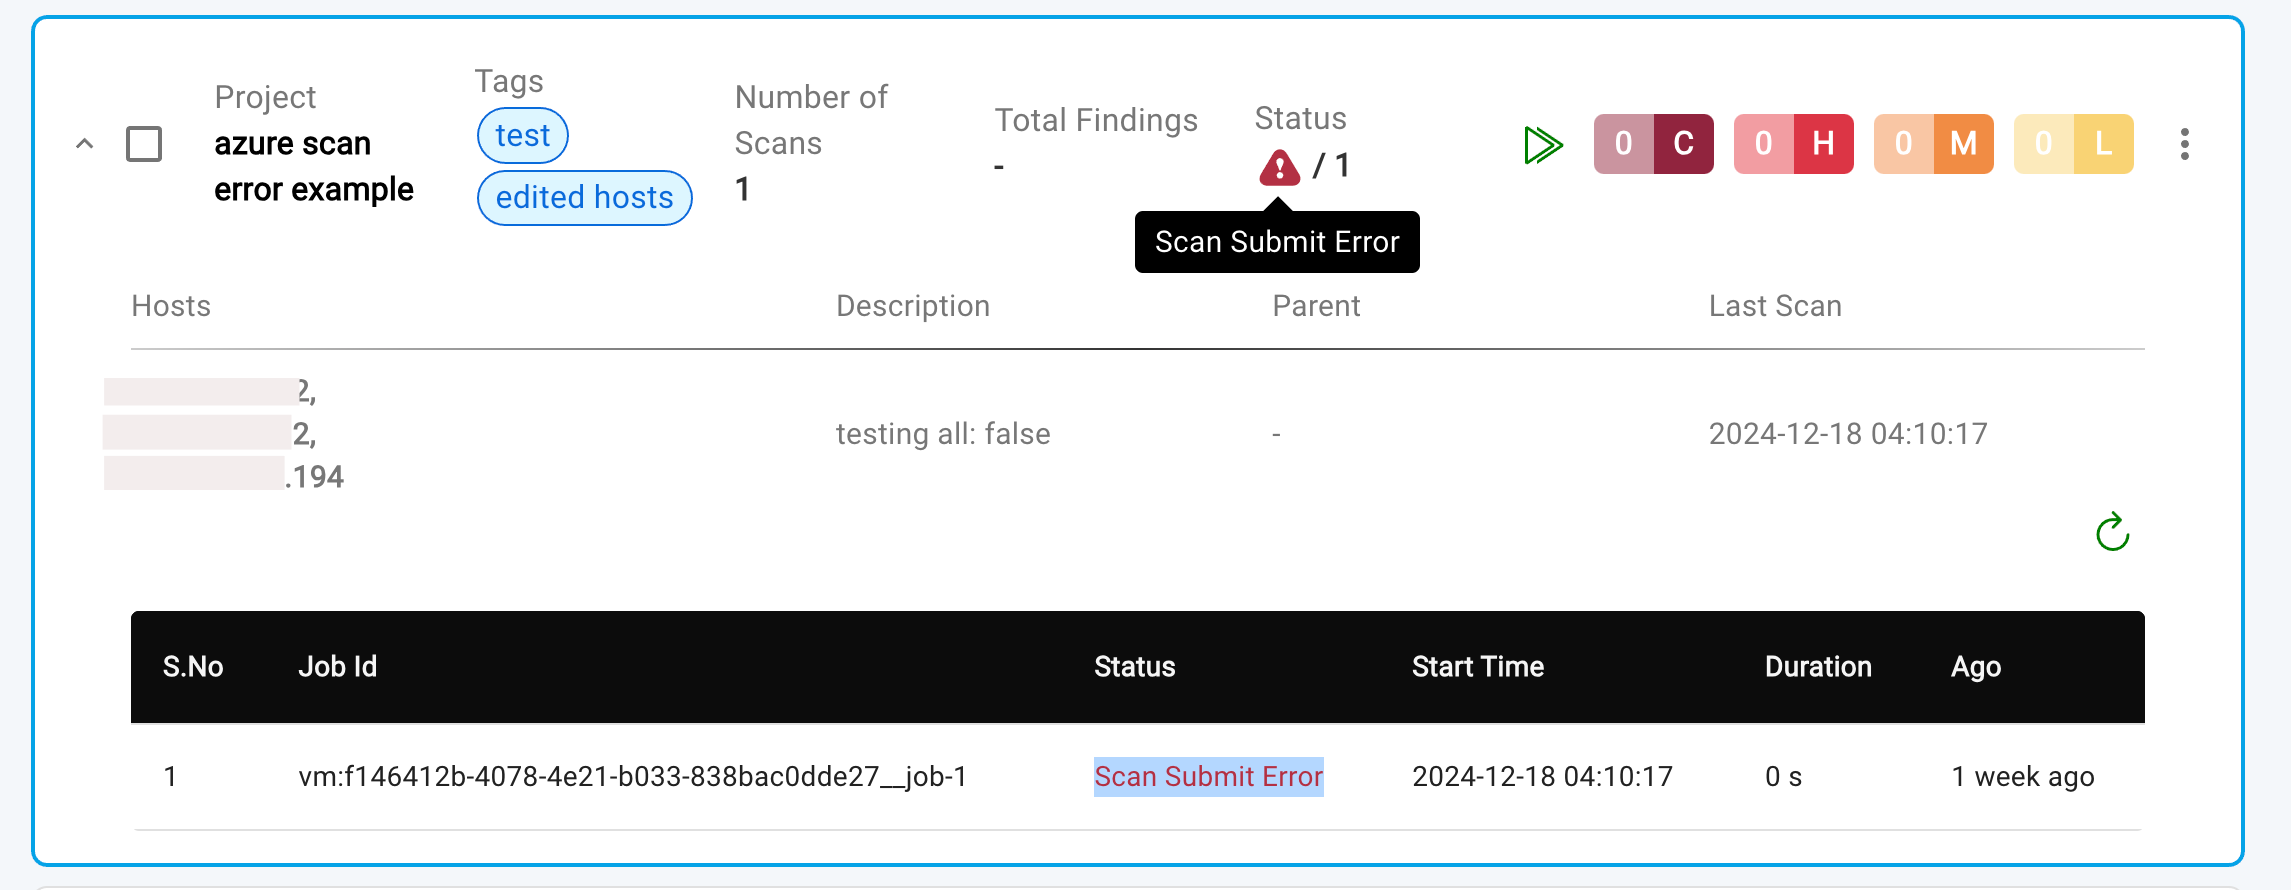Select the test tag
Viewport: 2291px width, 890px height.
[x=522, y=135]
